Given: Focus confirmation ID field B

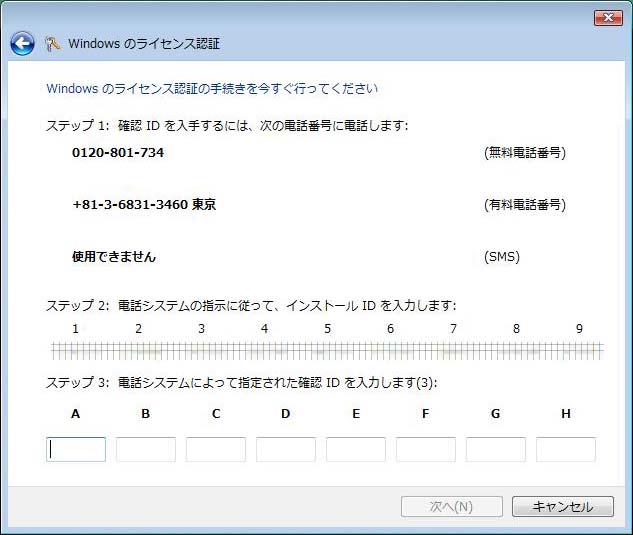Looking at the screenshot, I should point(146,449).
